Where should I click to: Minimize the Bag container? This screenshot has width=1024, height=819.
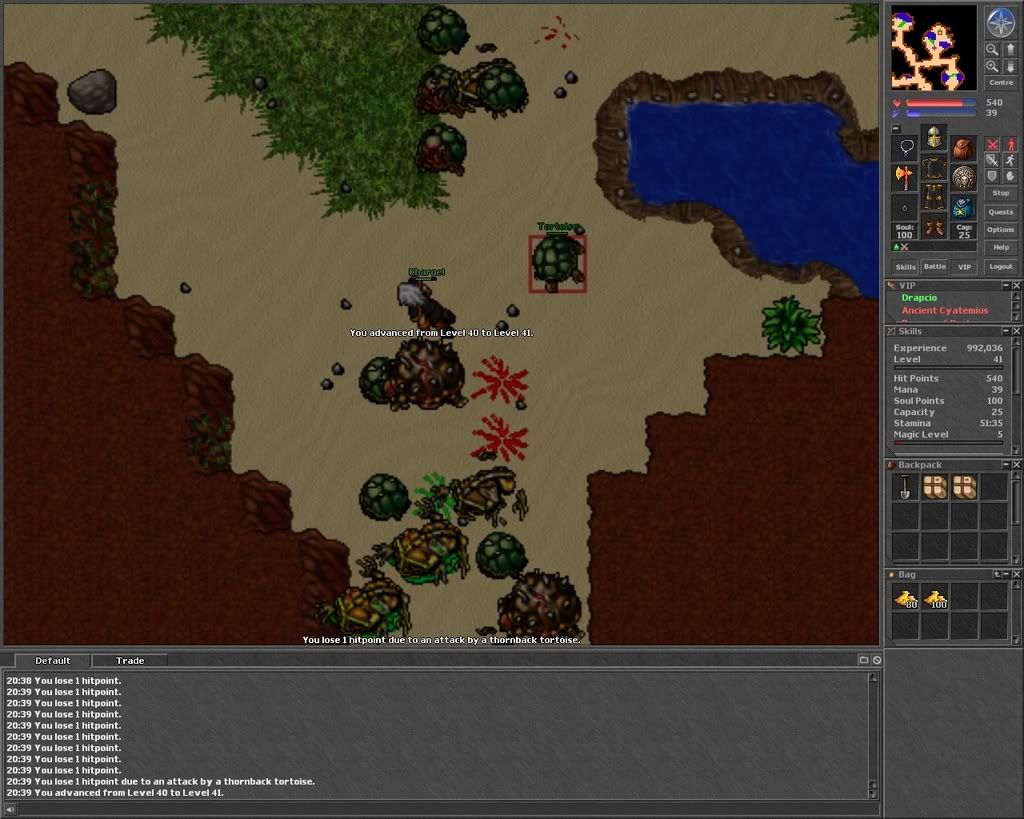[x=1006, y=574]
